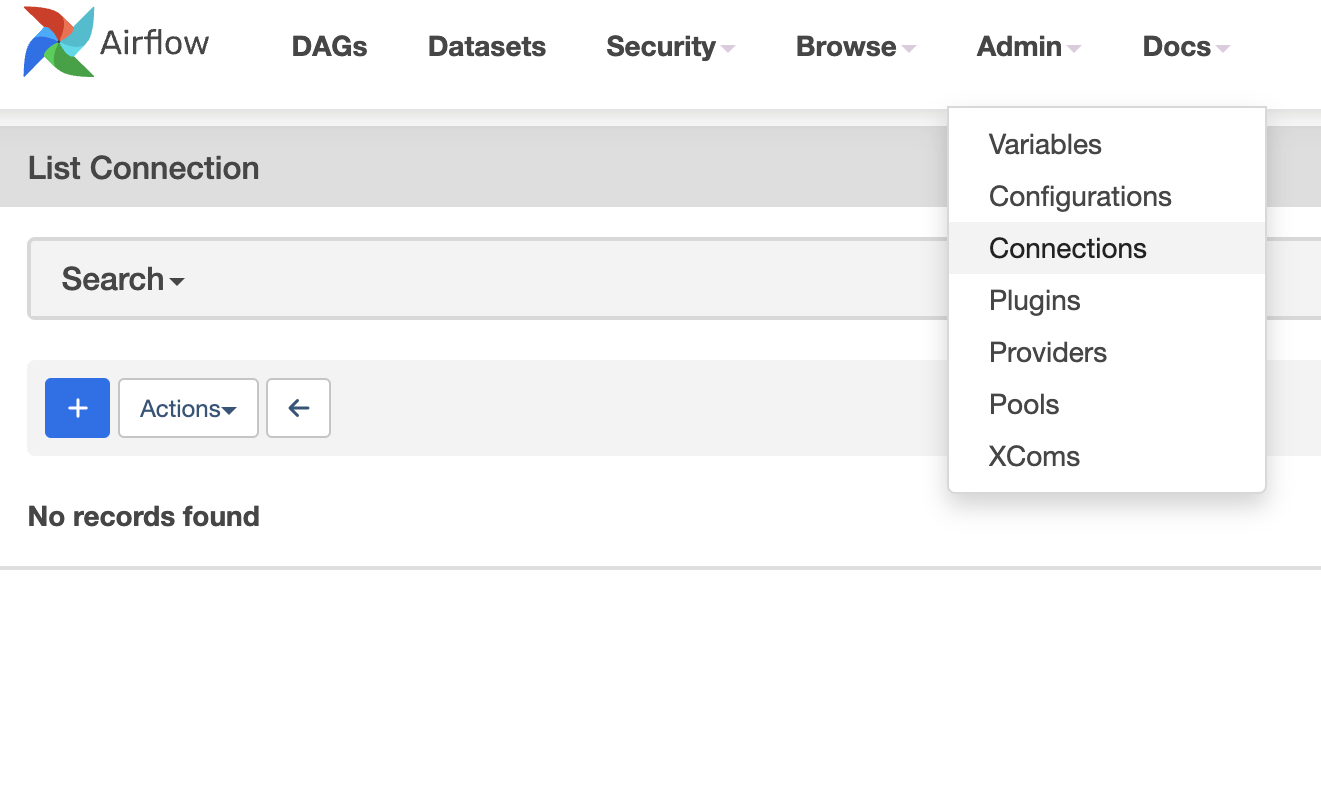This screenshot has height=796, width=1321.
Task: Open XComs from Admin menu
Action: (1034, 456)
